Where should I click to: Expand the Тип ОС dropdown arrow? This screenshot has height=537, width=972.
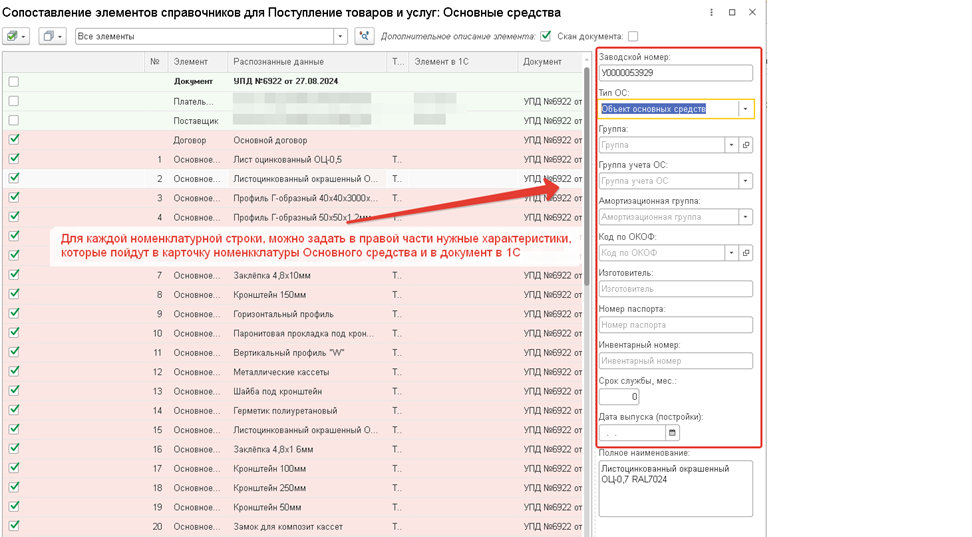tap(745, 109)
